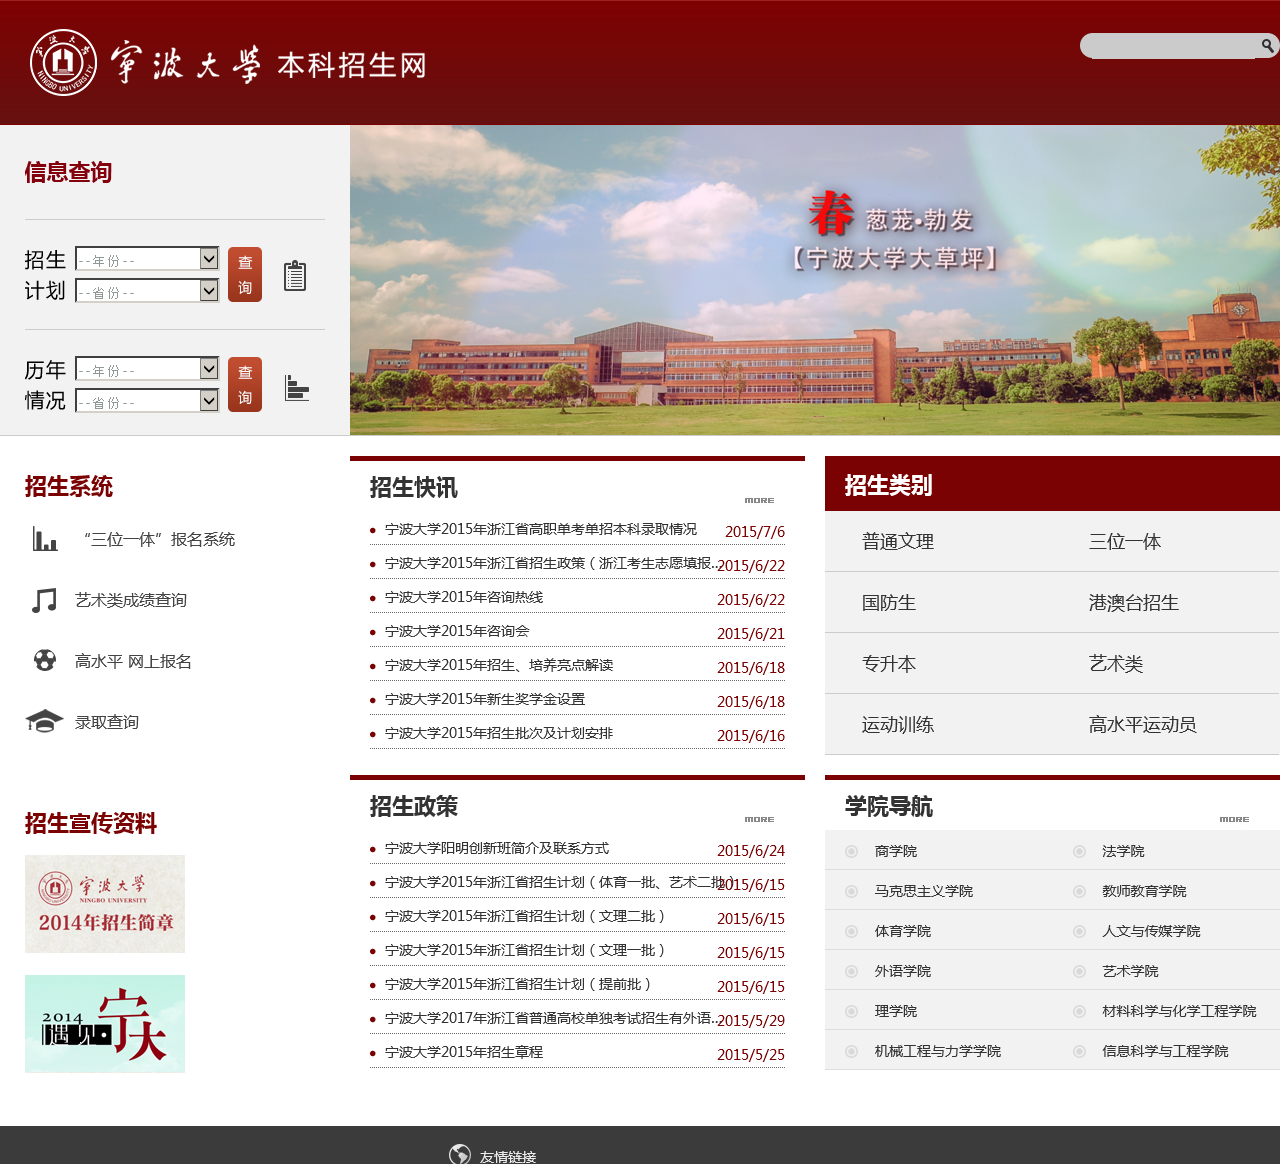Open 宁波大学2015年浙江省高职单考单招本科录取情况

(541, 529)
